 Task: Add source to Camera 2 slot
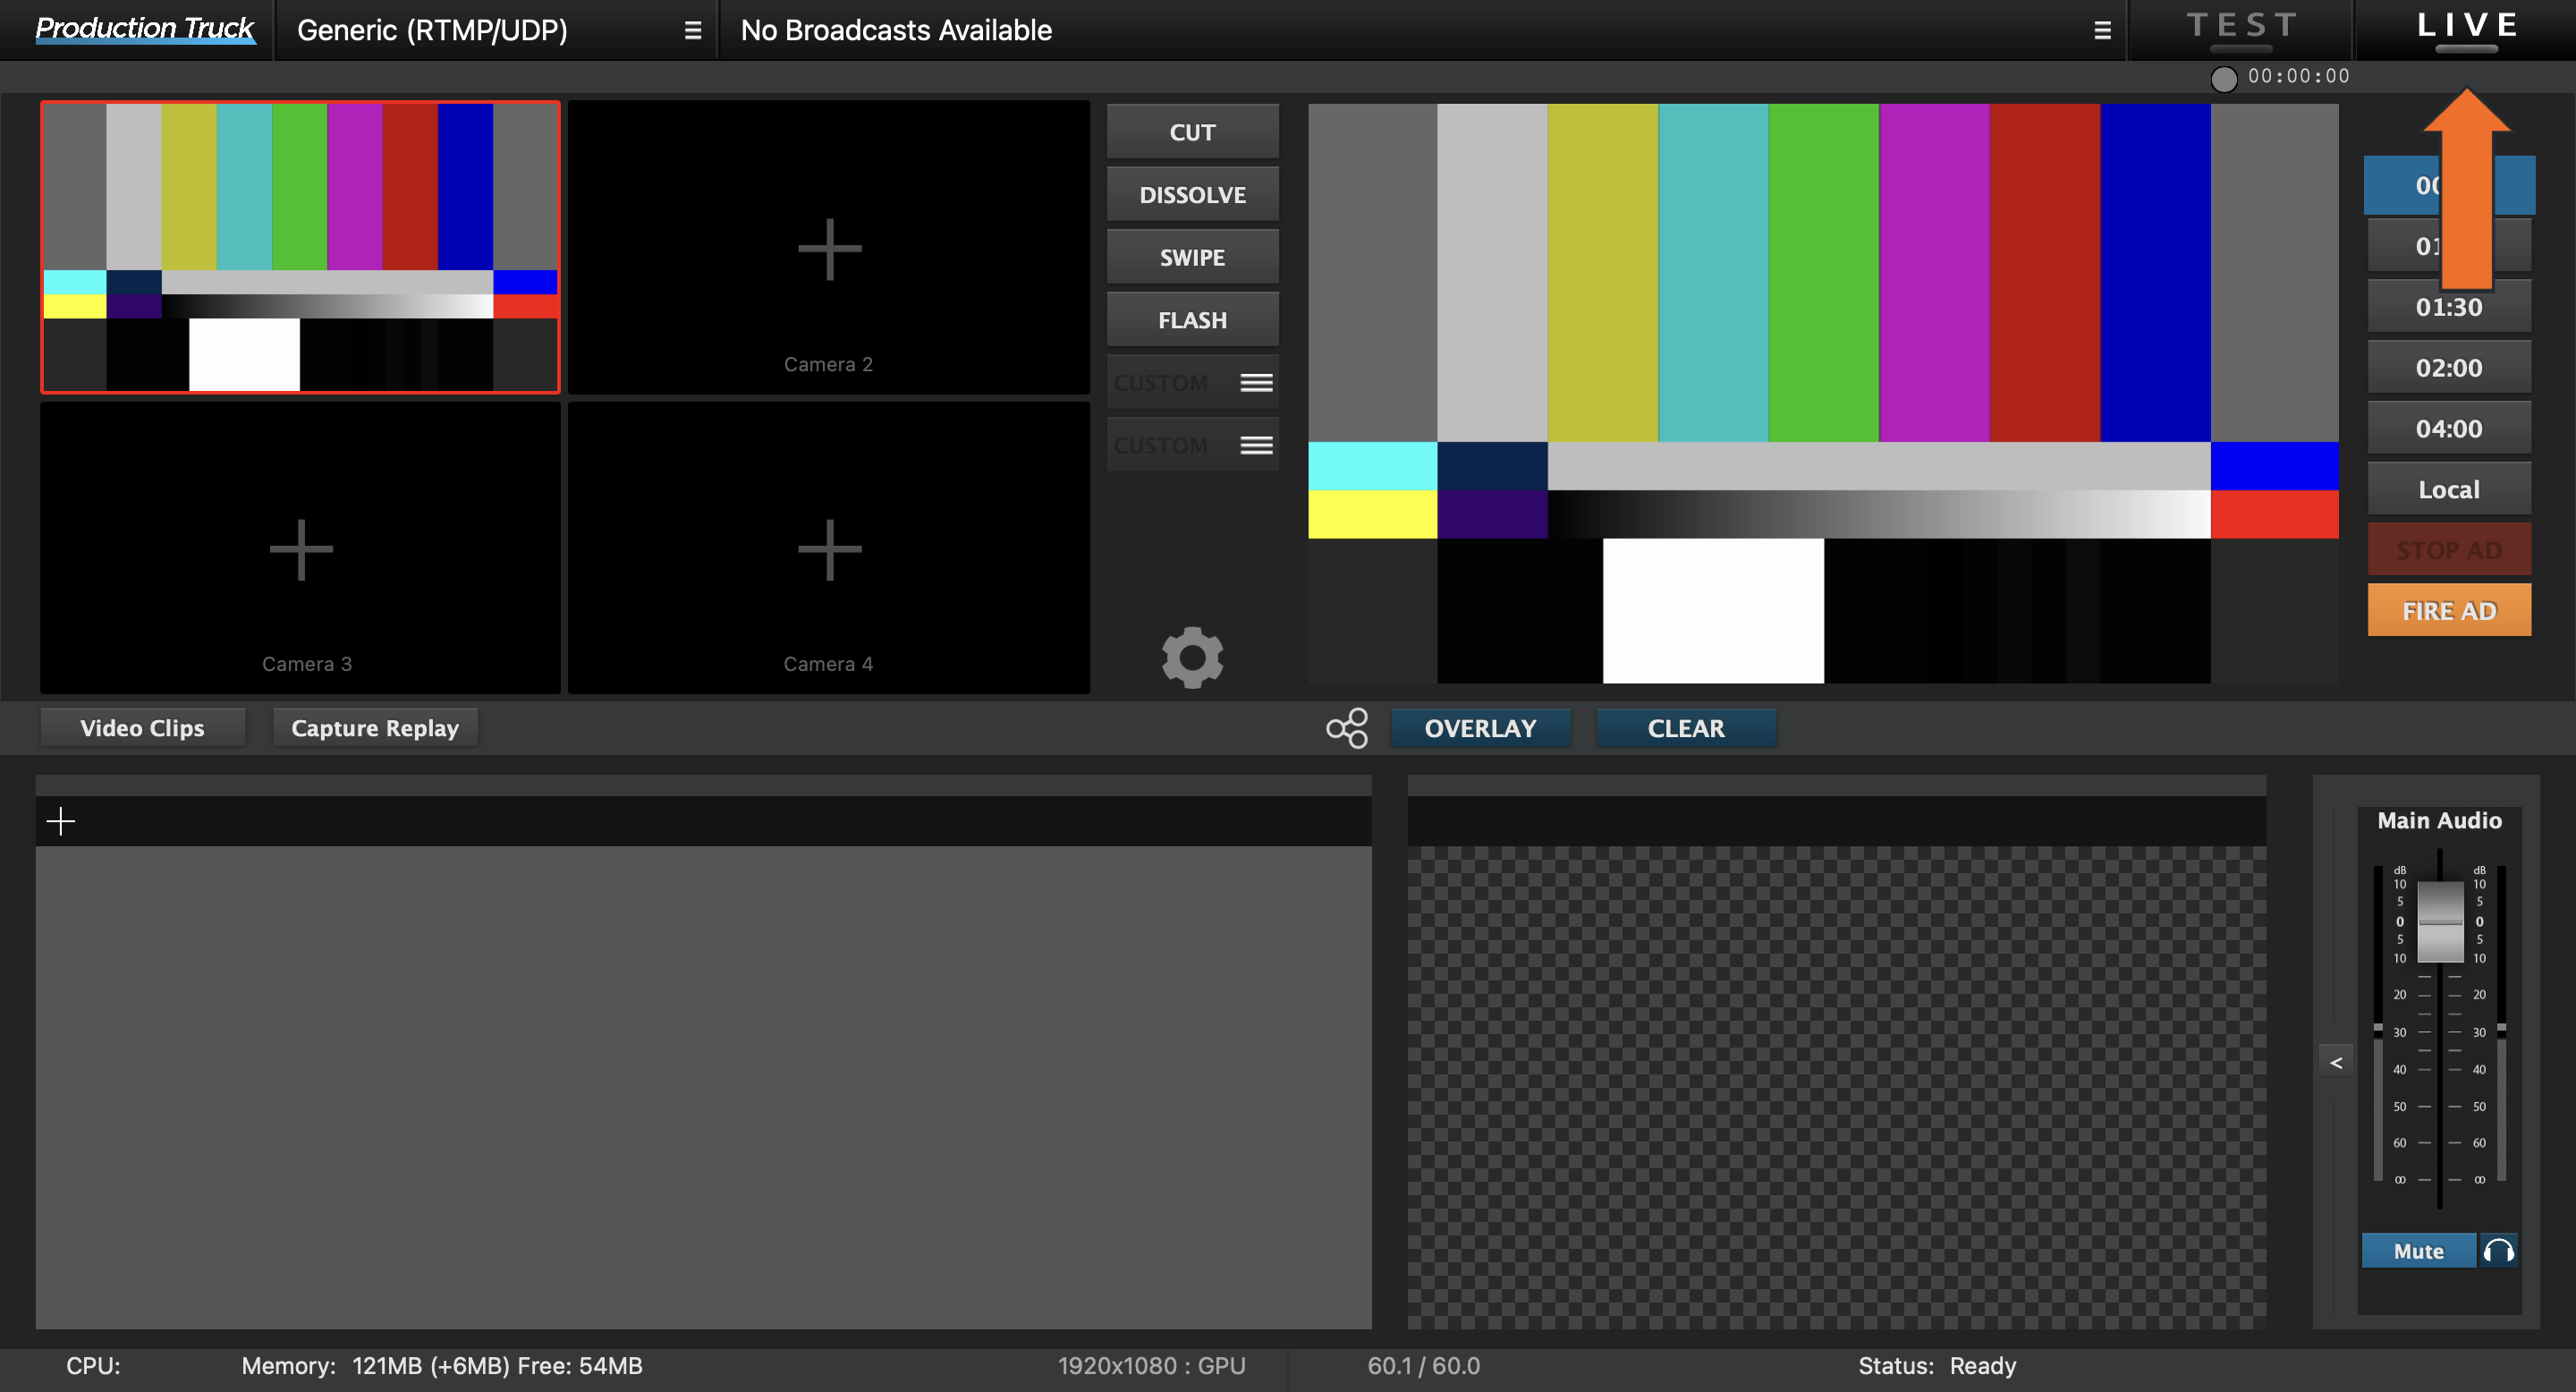click(x=829, y=247)
